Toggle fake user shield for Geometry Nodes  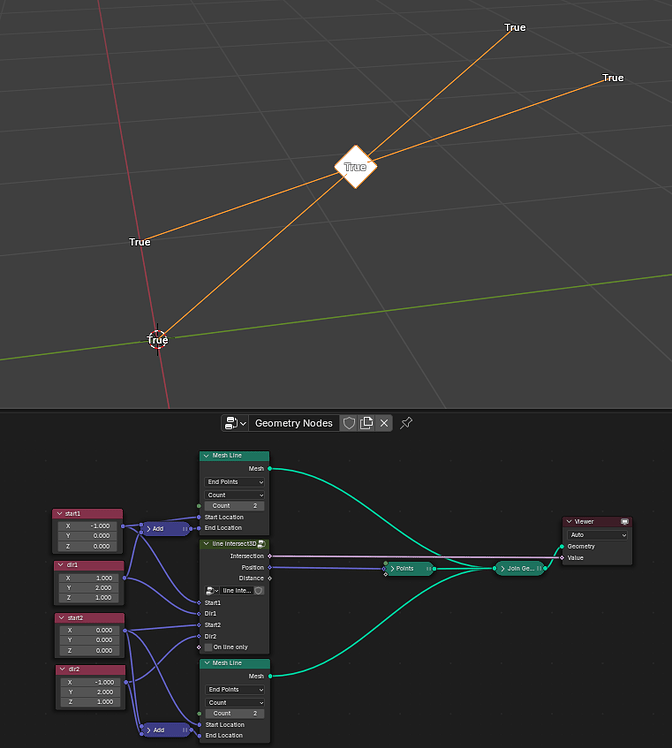pos(349,423)
